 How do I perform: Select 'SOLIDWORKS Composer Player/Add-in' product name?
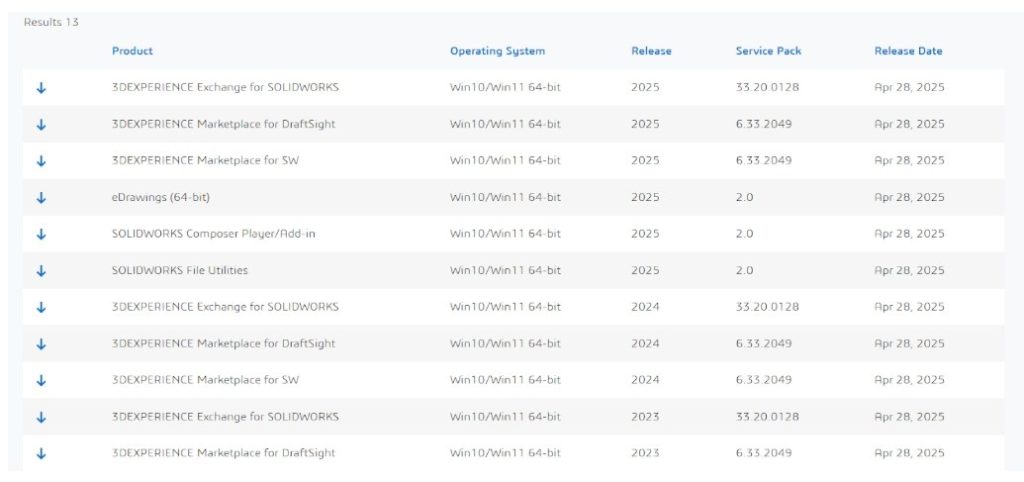pos(214,234)
